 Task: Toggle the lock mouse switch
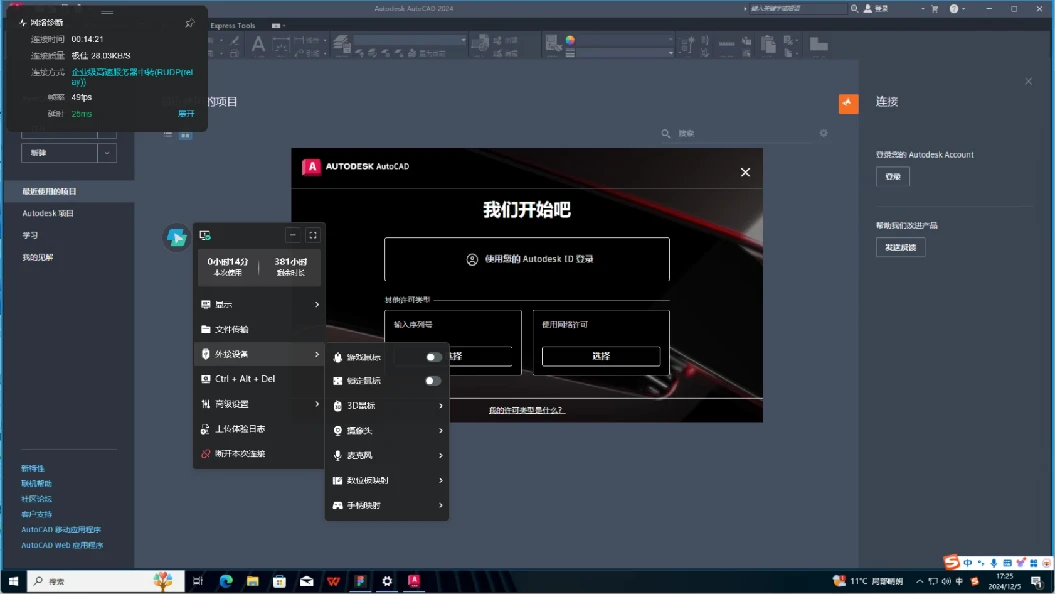[x=434, y=381]
